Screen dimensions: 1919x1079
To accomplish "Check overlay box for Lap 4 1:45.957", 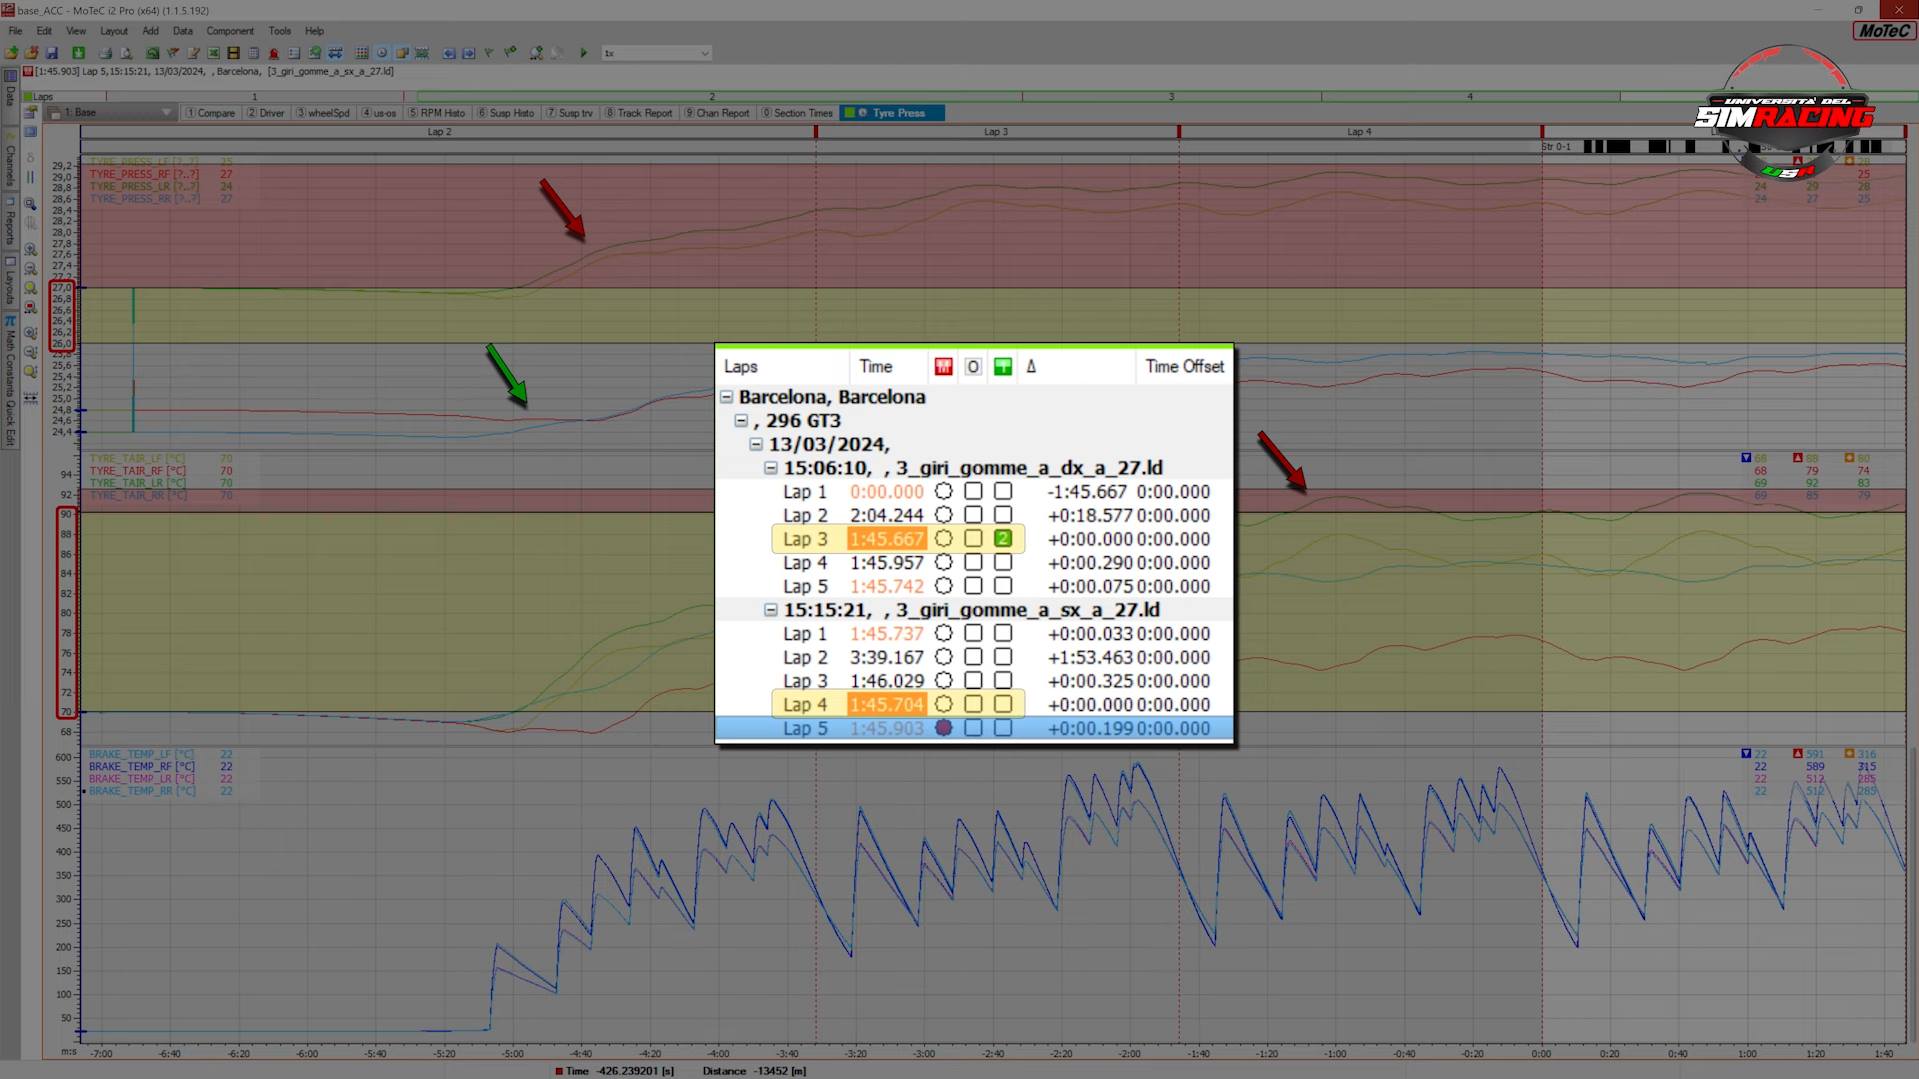I will (x=973, y=563).
